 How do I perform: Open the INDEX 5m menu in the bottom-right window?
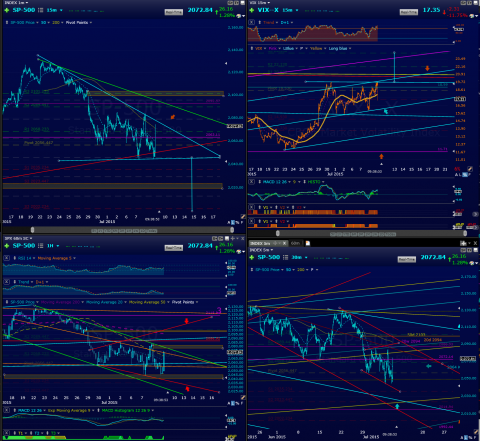click(x=261, y=250)
